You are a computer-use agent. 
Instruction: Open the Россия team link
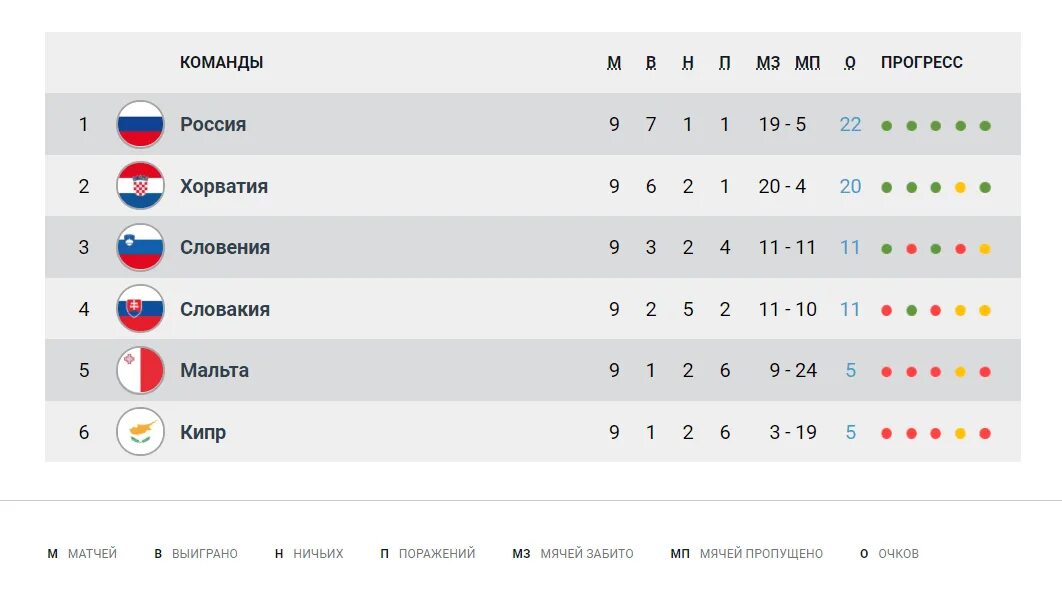click(213, 125)
